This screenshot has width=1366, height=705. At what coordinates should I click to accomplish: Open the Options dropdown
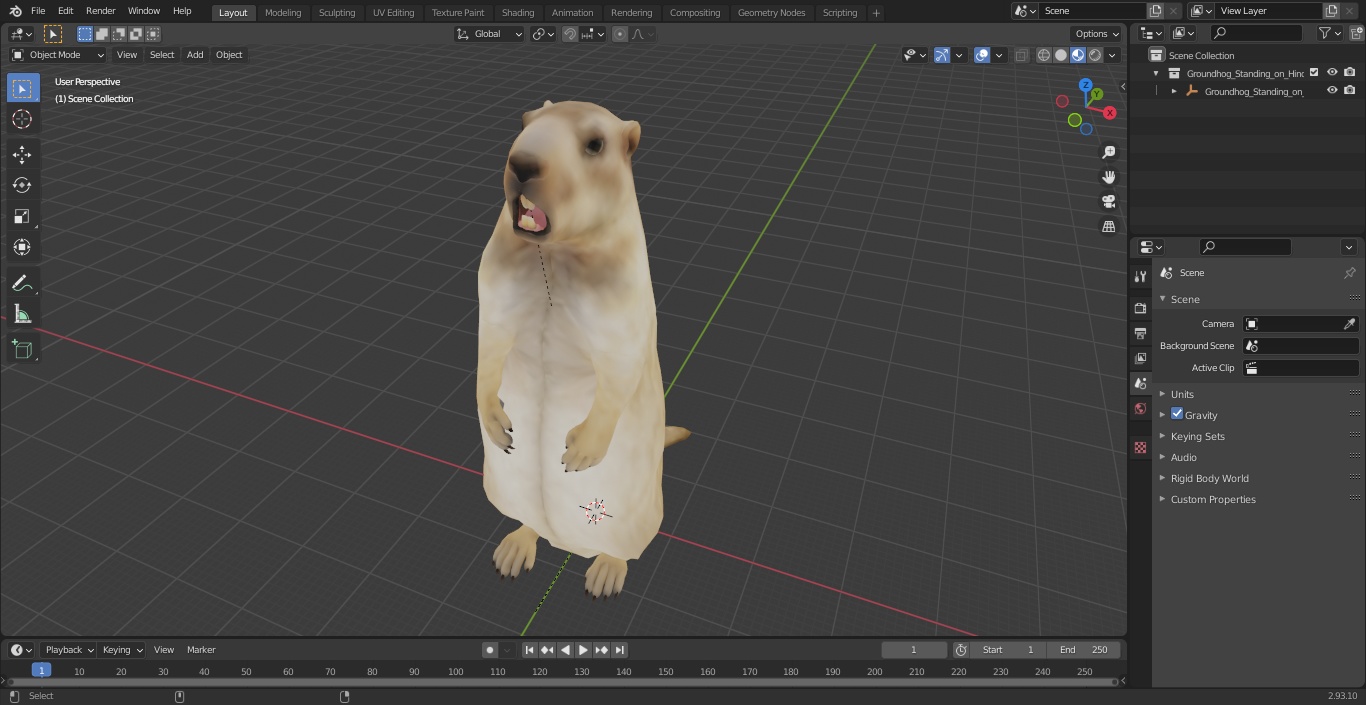[x=1097, y=34]
